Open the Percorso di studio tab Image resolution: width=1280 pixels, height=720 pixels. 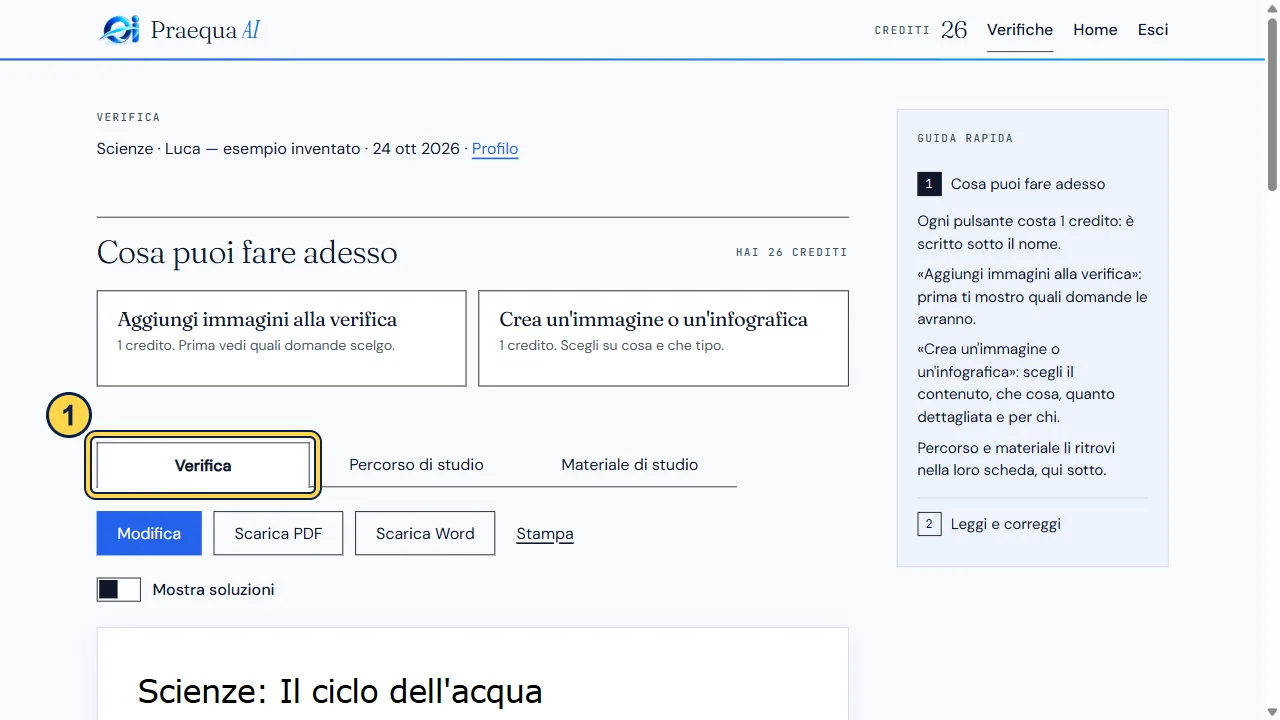(416, 465)
